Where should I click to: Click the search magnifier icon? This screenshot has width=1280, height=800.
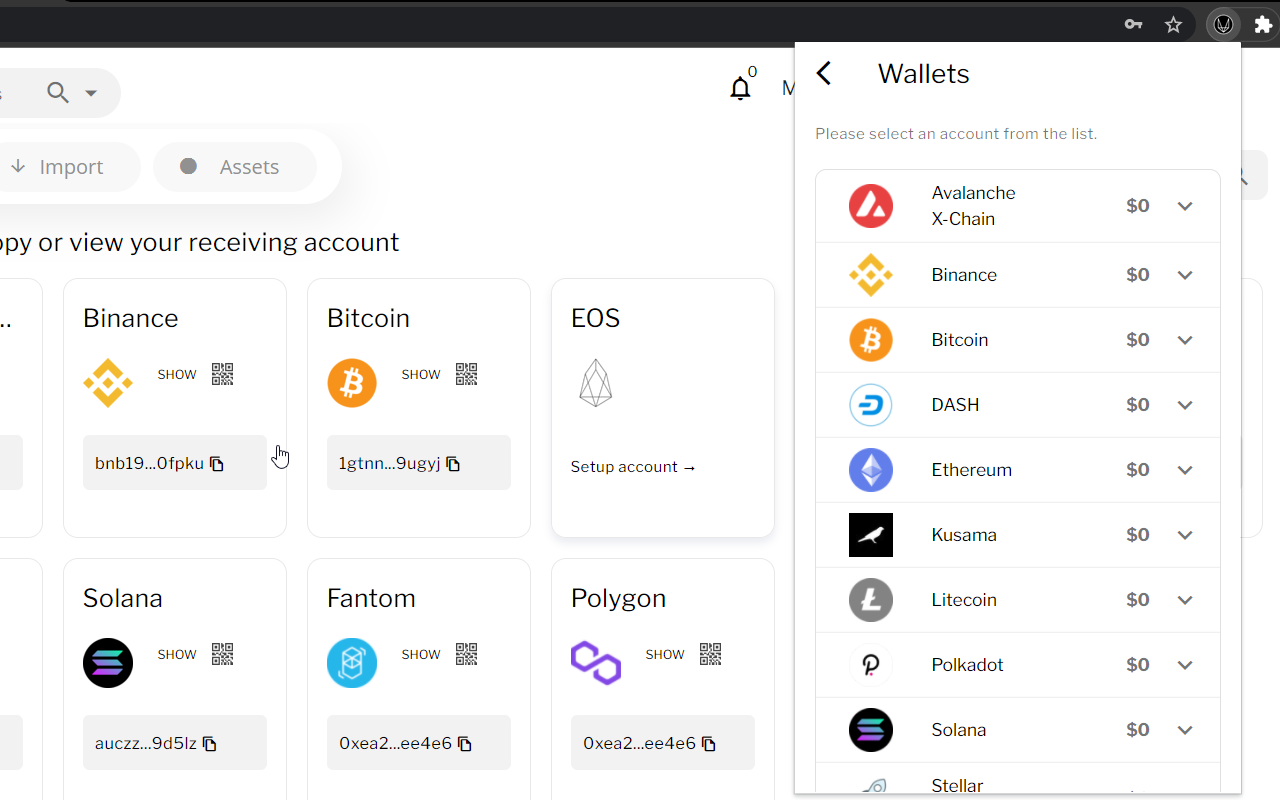coord(58,93)
